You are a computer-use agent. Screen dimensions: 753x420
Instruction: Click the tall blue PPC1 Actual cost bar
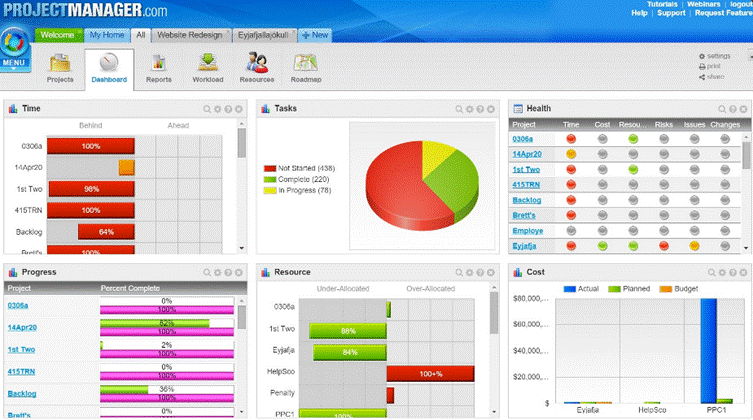(708, 351)
